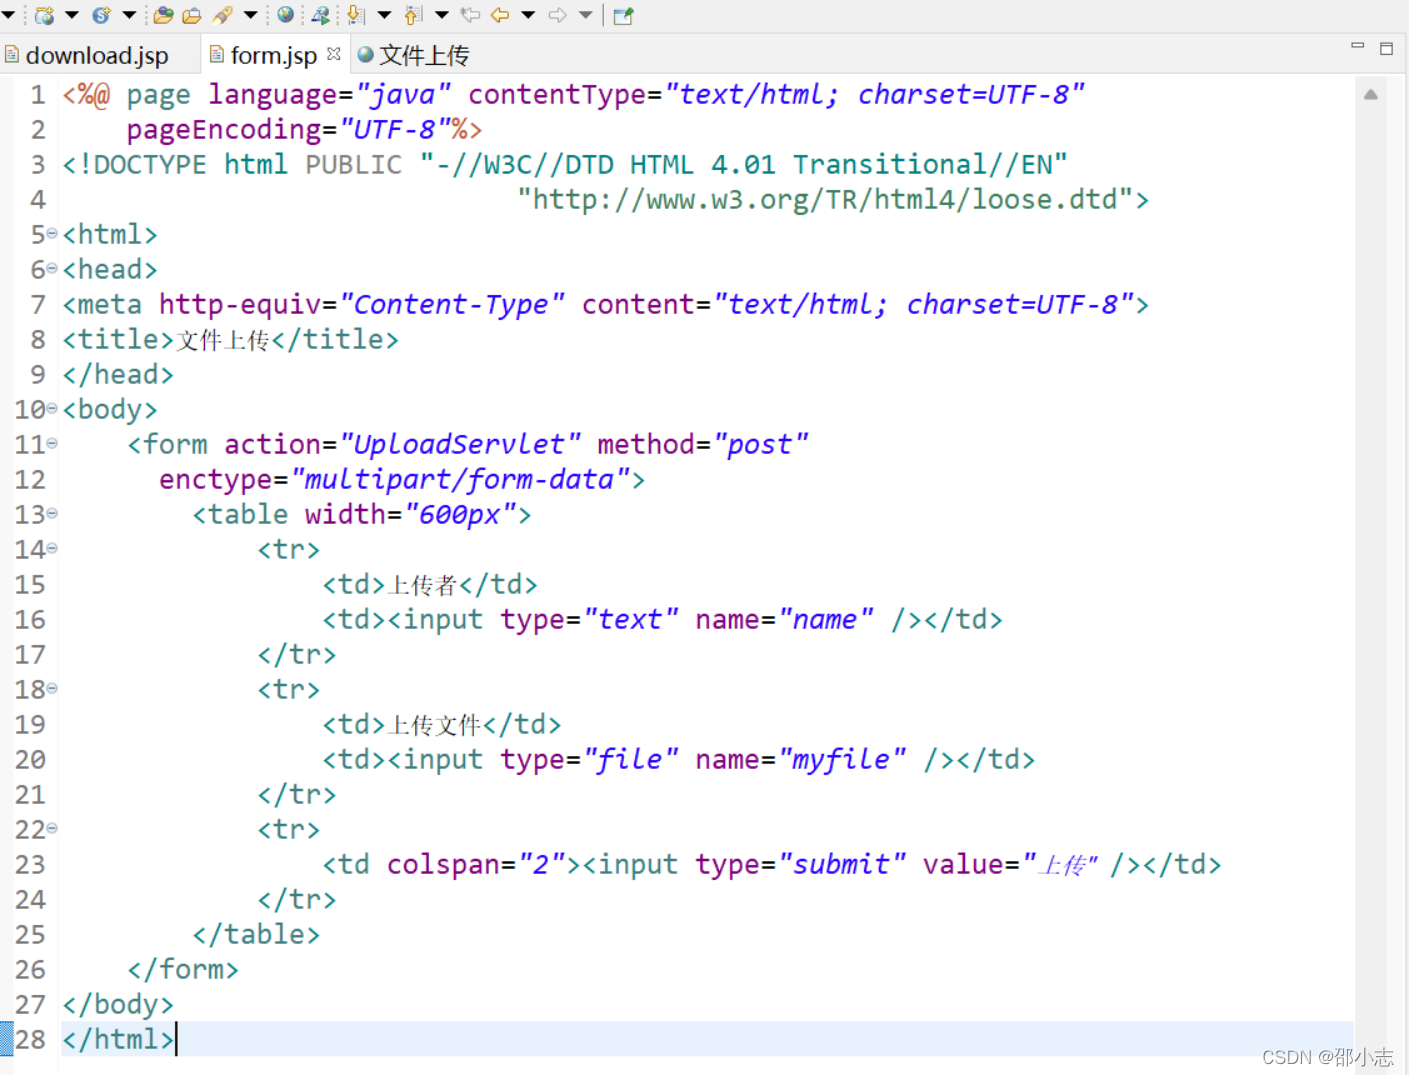The width and height of the screenshot is (1409, 1076).
Task: Collapse the head fold on line 6
Action: point(52,269)
